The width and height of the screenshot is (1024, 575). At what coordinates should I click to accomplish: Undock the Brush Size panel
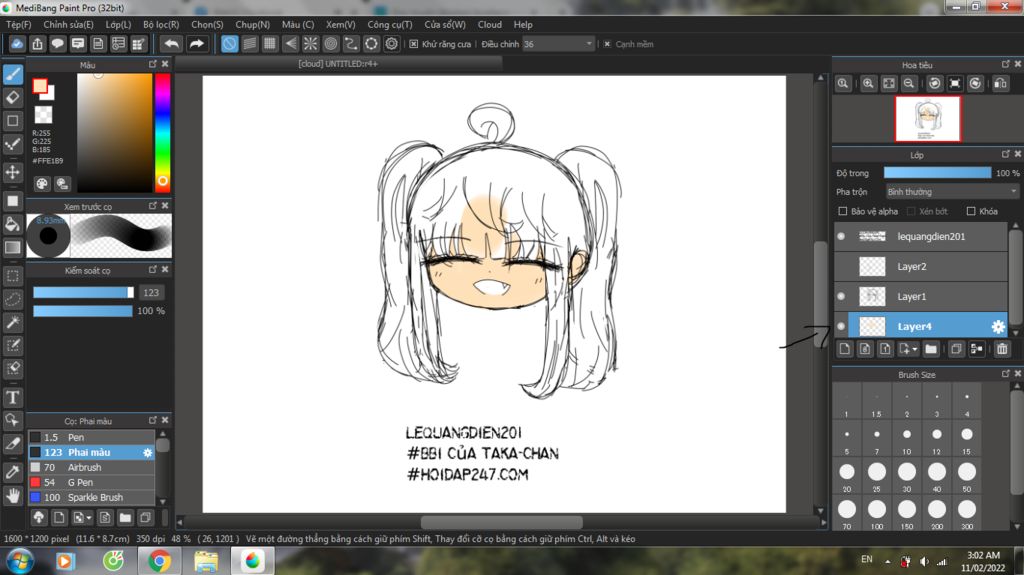click(x=1005, y=374)
